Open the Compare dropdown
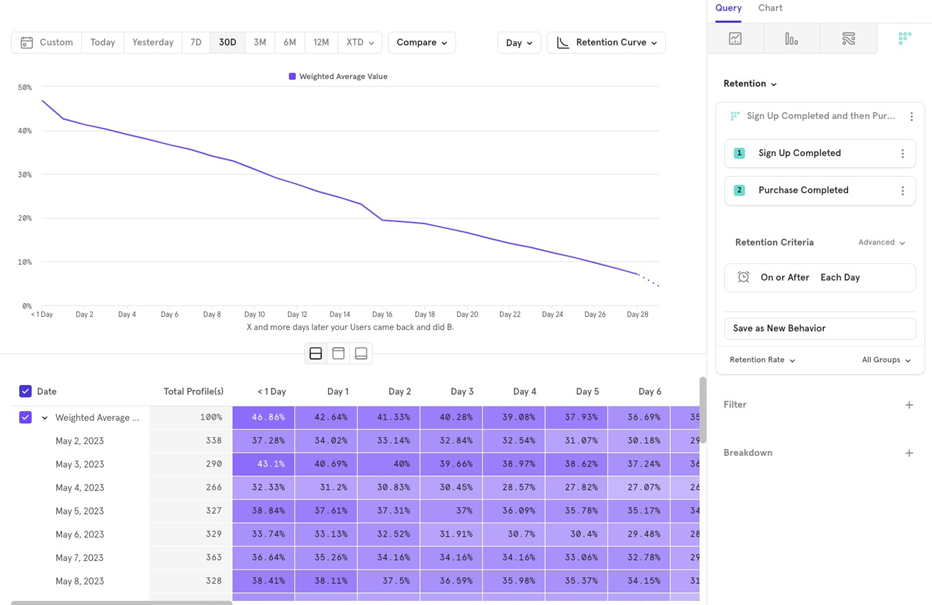Screen dimensions: 932x605 [421, 43]
